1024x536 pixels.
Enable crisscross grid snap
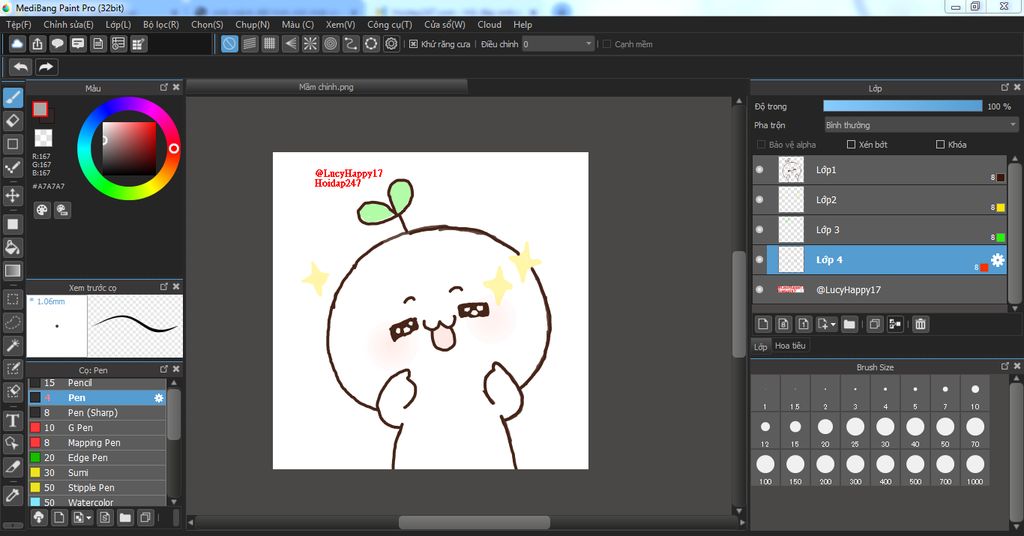coord(270,44)
